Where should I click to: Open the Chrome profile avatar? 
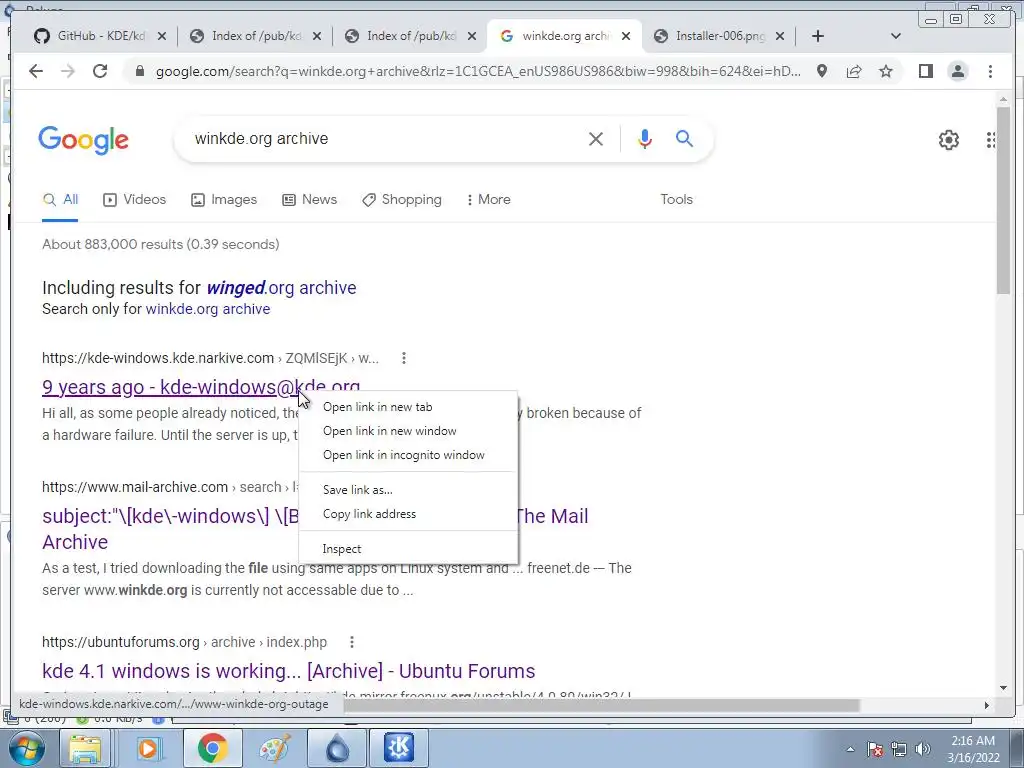click(x=958, y=71)
